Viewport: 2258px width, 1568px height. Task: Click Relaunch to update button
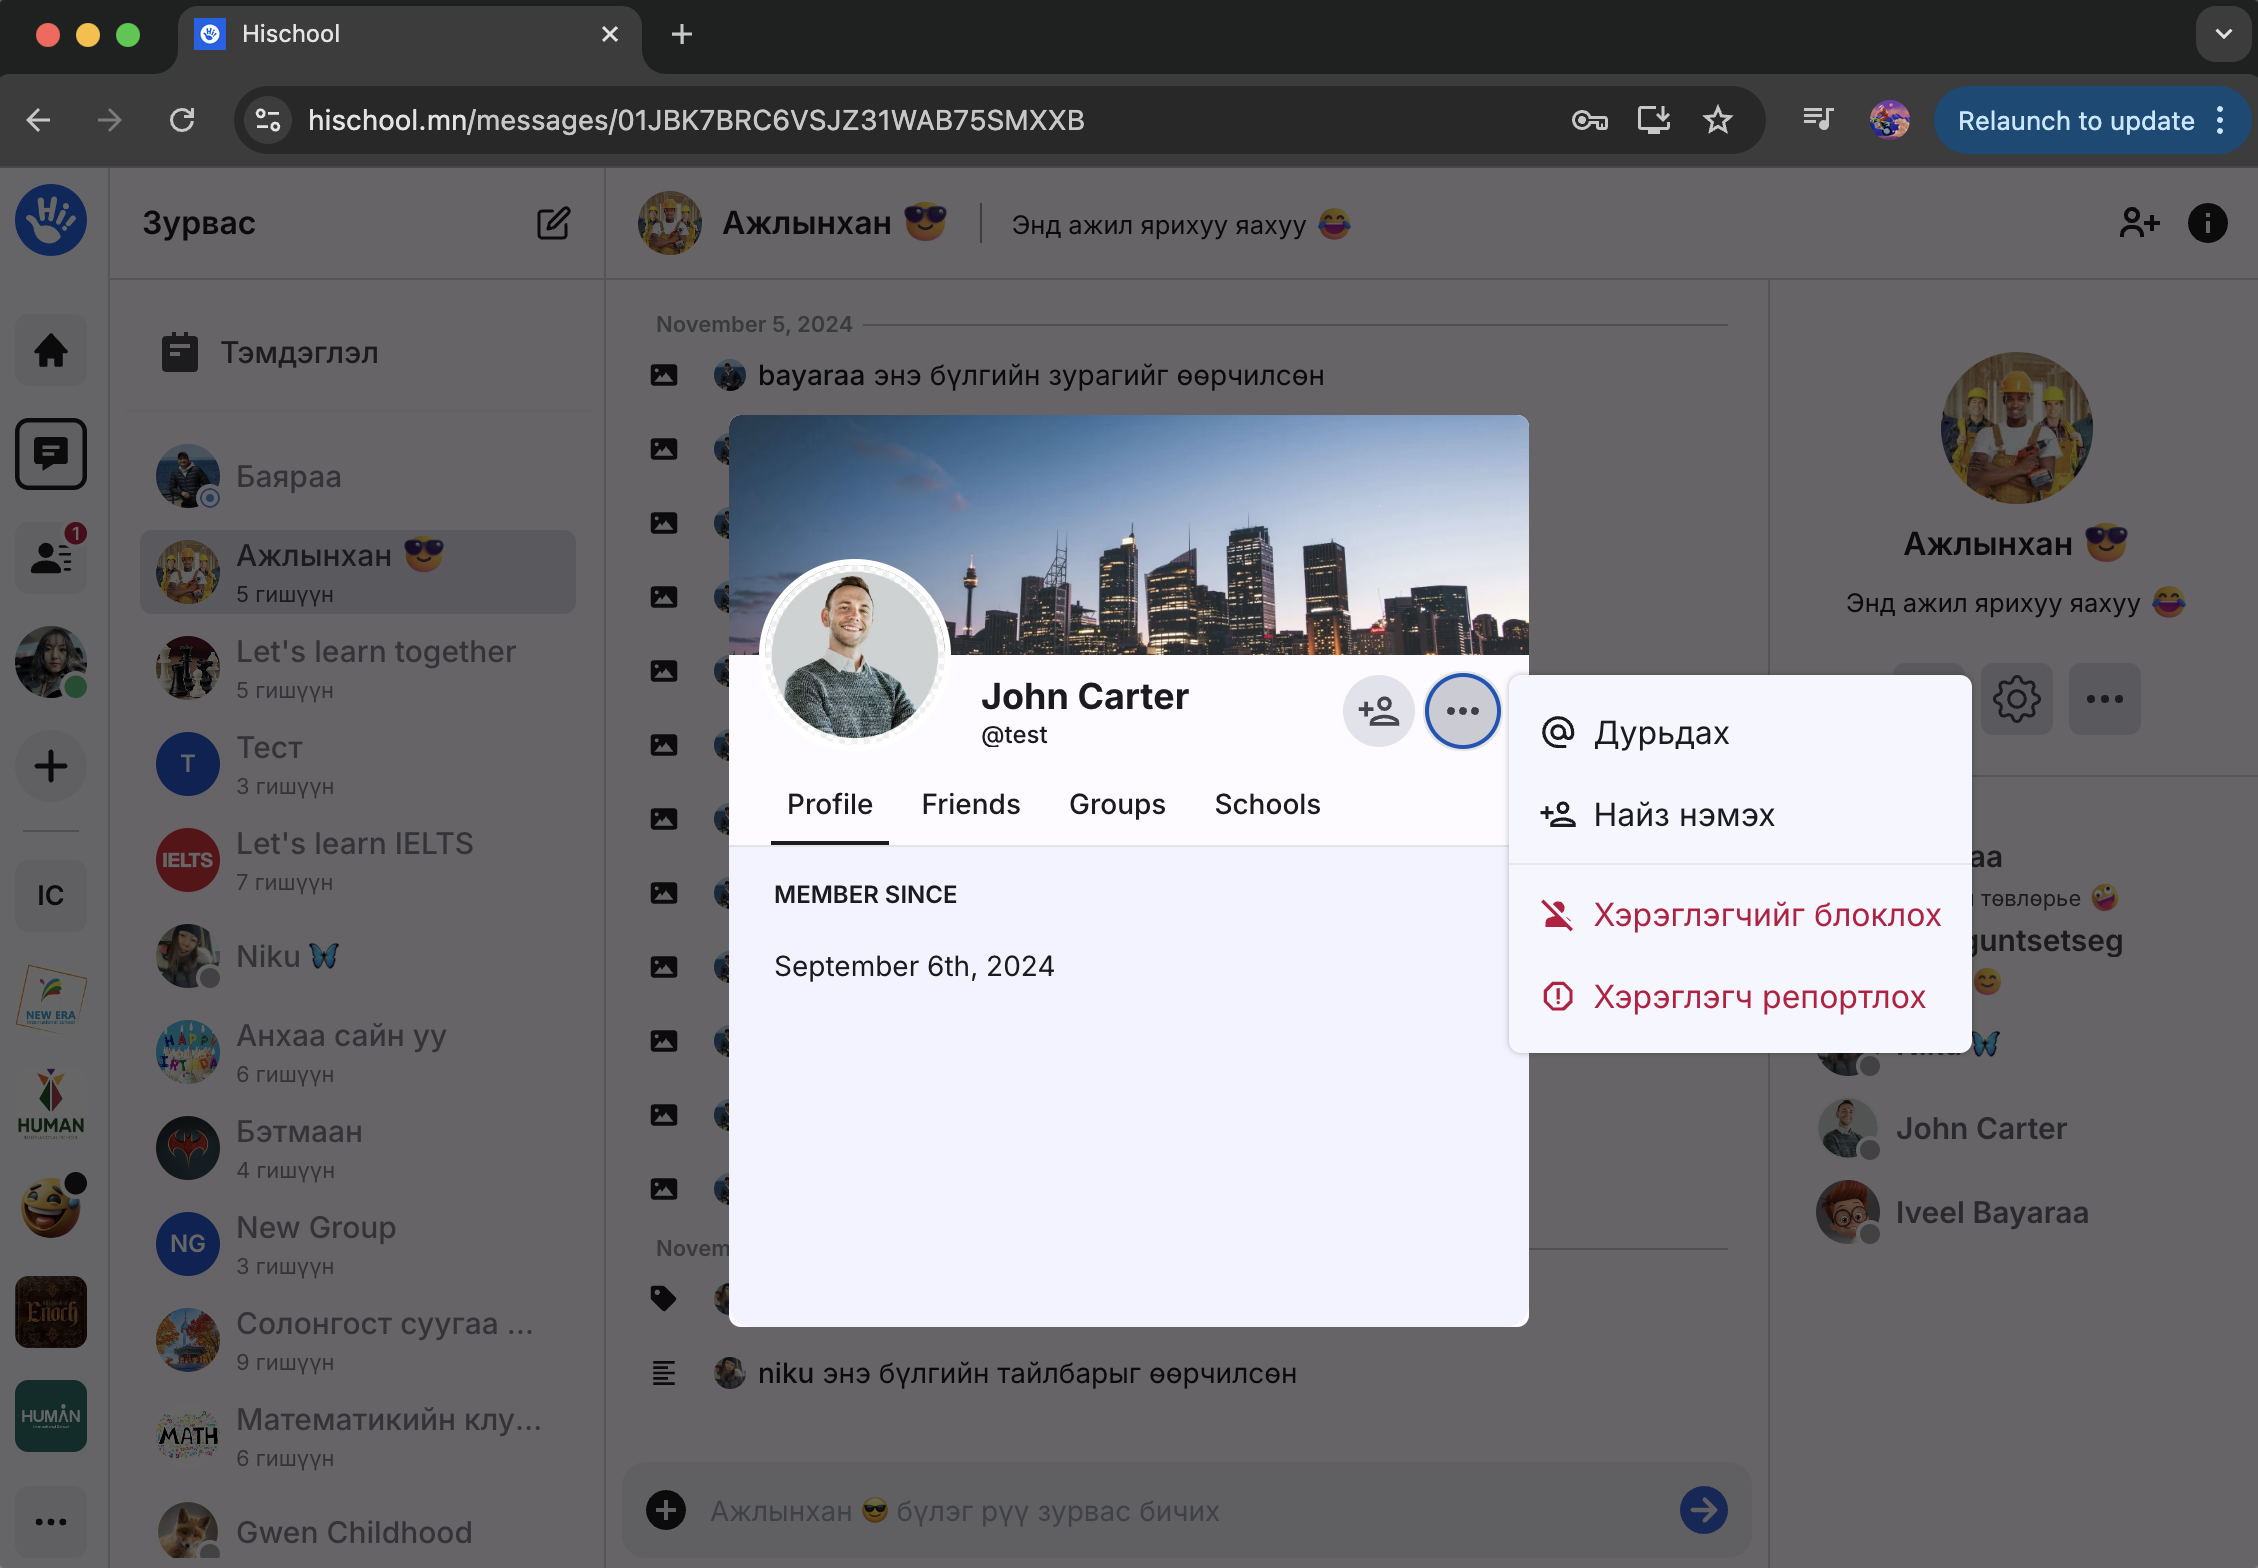pyautogui.click(x=2075, y=121)
